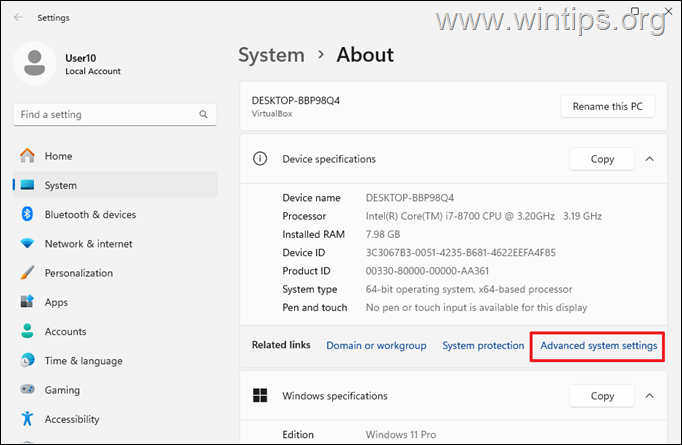Screen dimensions: 682x445
Task: Click the Installed RAM value 7.98 GB
Action: pyautogui.click(x=383, y=234)
